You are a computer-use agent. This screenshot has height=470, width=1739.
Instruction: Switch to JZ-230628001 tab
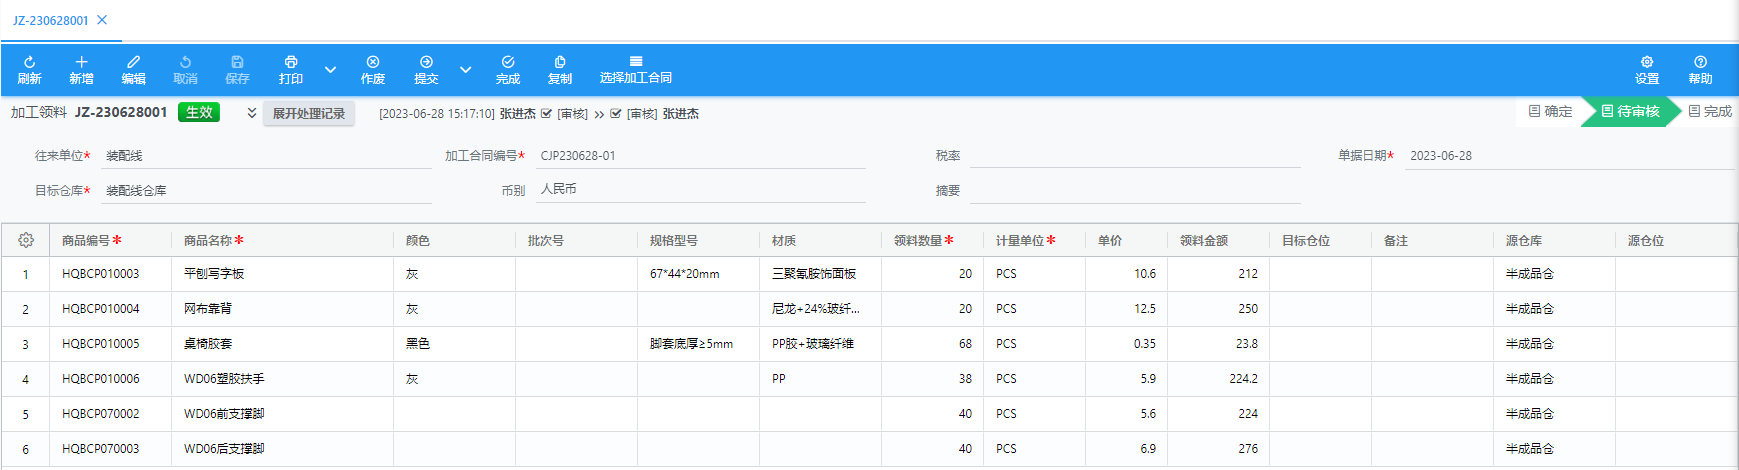coord(51,20)
